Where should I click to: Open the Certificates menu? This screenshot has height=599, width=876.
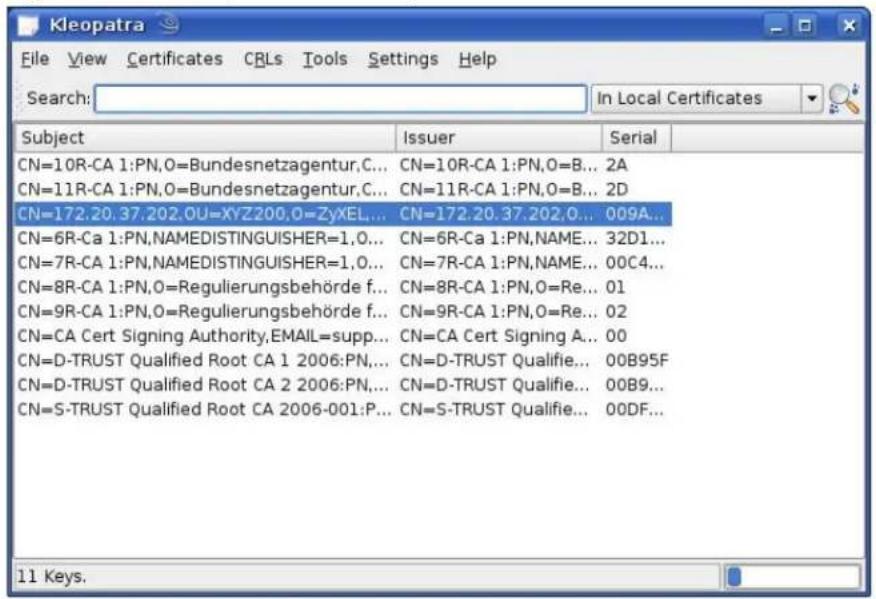coord(175,59)
